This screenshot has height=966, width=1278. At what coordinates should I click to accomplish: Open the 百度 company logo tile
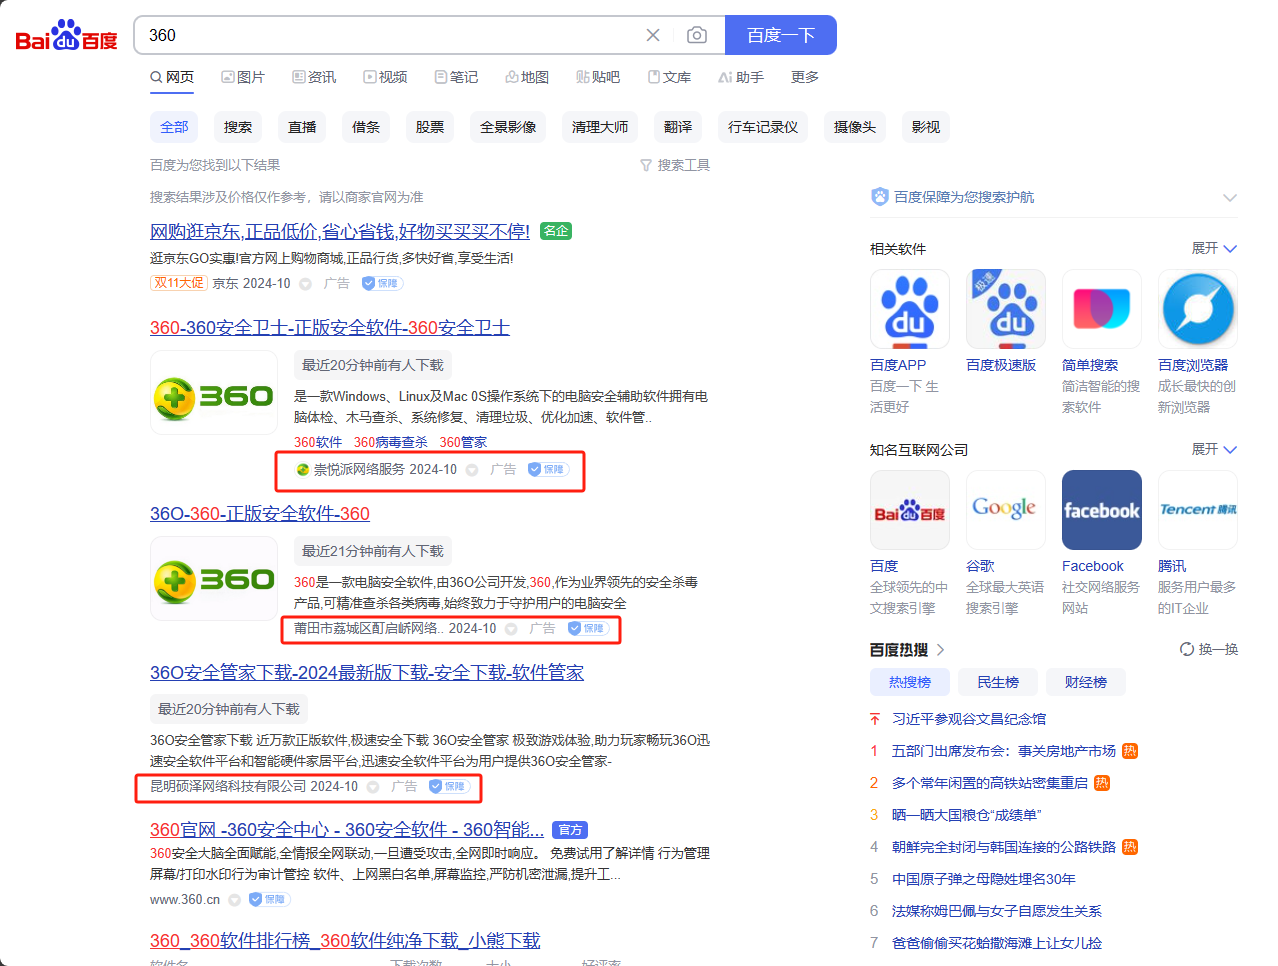(x=910, y=510)
